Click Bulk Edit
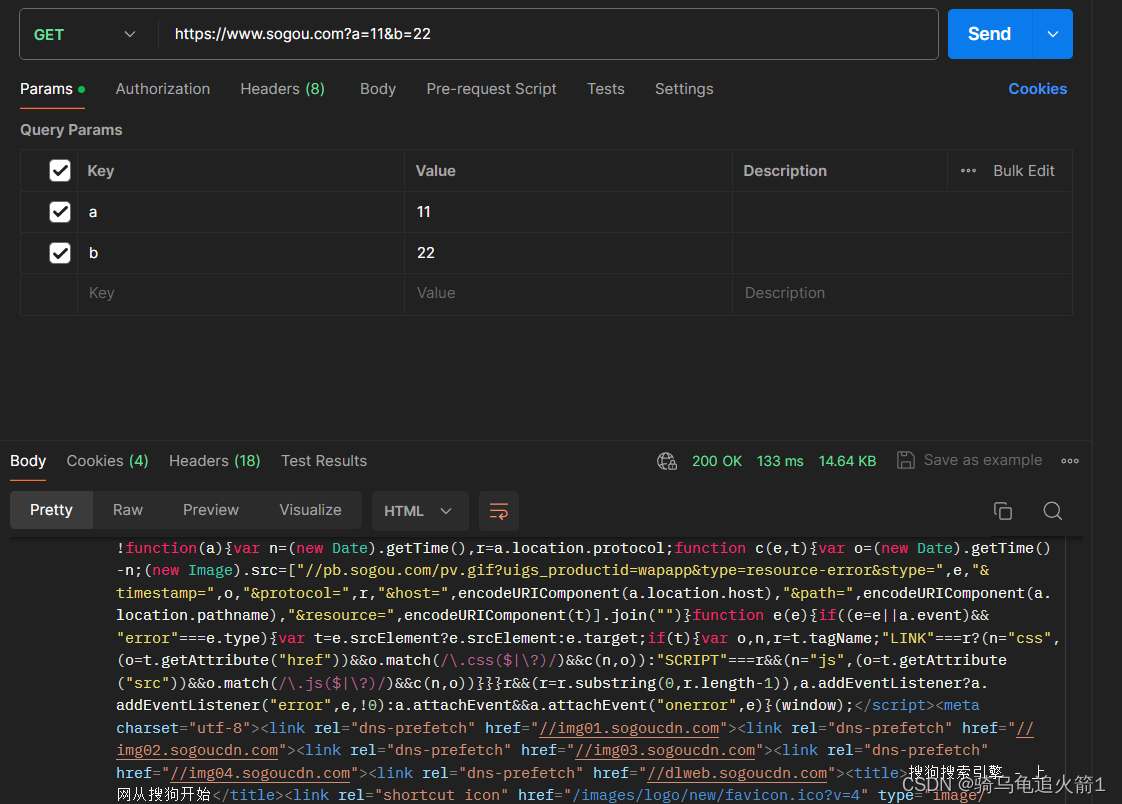 click(x=1023, y=171)
